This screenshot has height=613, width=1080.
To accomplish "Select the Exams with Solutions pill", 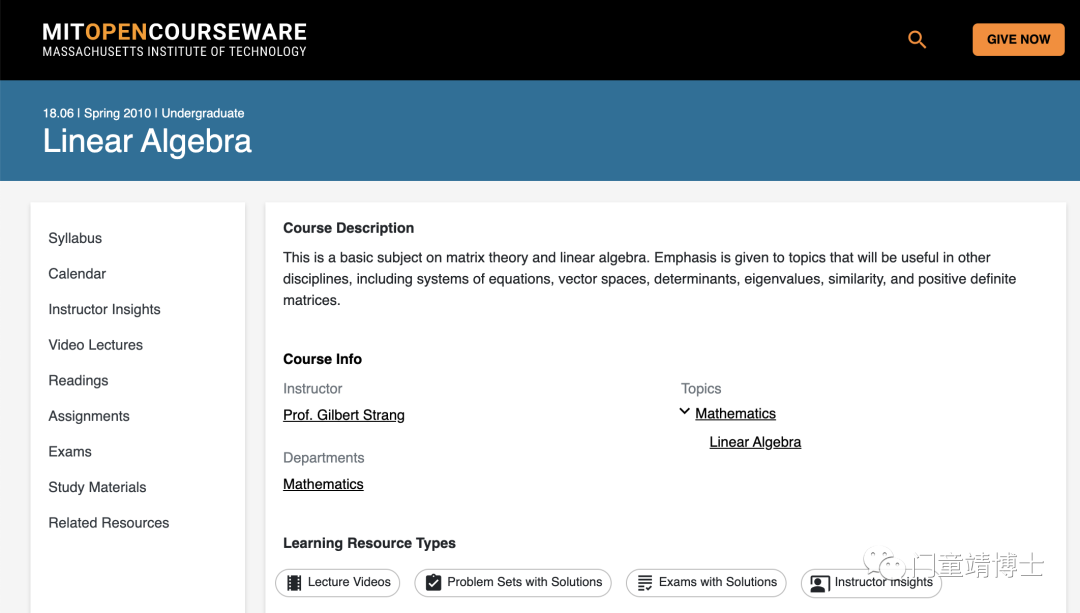I will click(x=706, y=583).
